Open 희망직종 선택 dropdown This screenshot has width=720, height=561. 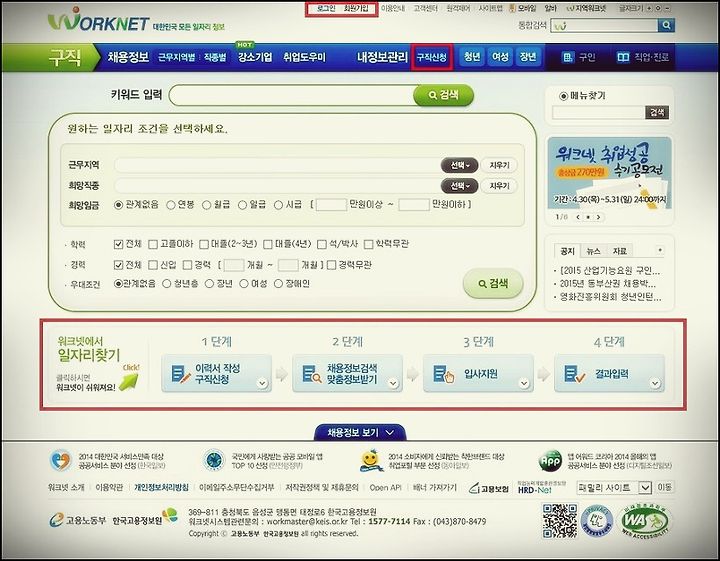click(459, 186)
